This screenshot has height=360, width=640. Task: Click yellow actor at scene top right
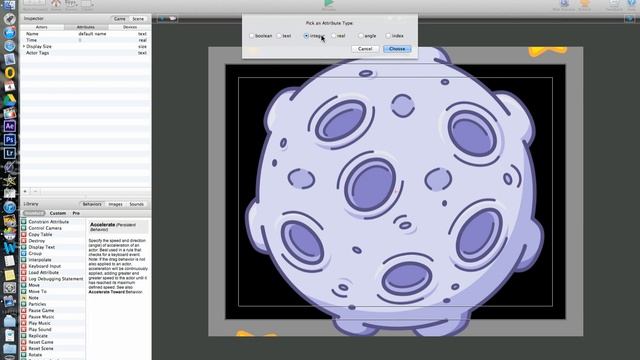click(547, 51)
